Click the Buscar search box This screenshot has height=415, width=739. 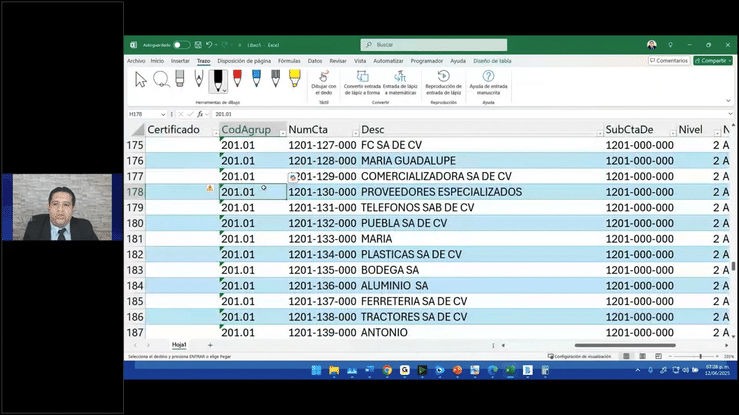pos(434,45)
